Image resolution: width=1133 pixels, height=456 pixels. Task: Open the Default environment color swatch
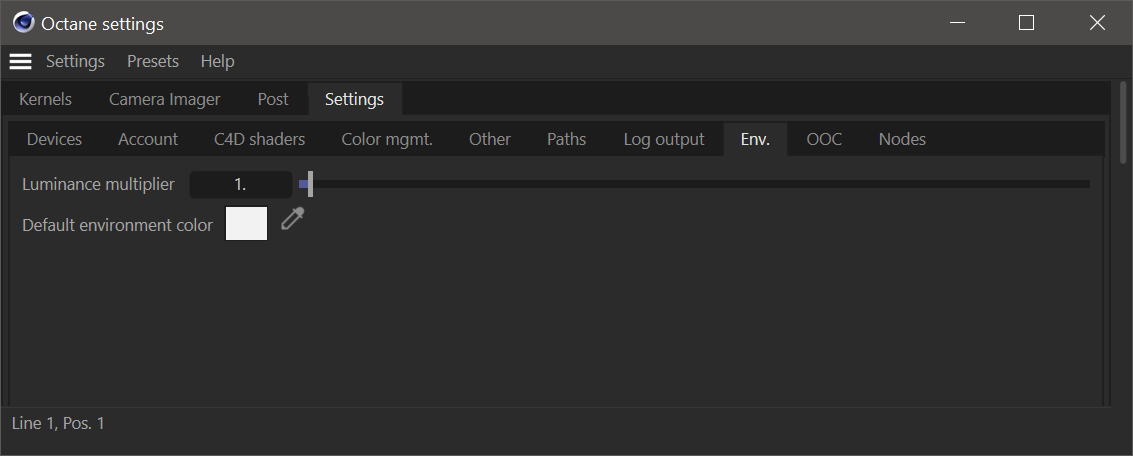coord(247,224)
